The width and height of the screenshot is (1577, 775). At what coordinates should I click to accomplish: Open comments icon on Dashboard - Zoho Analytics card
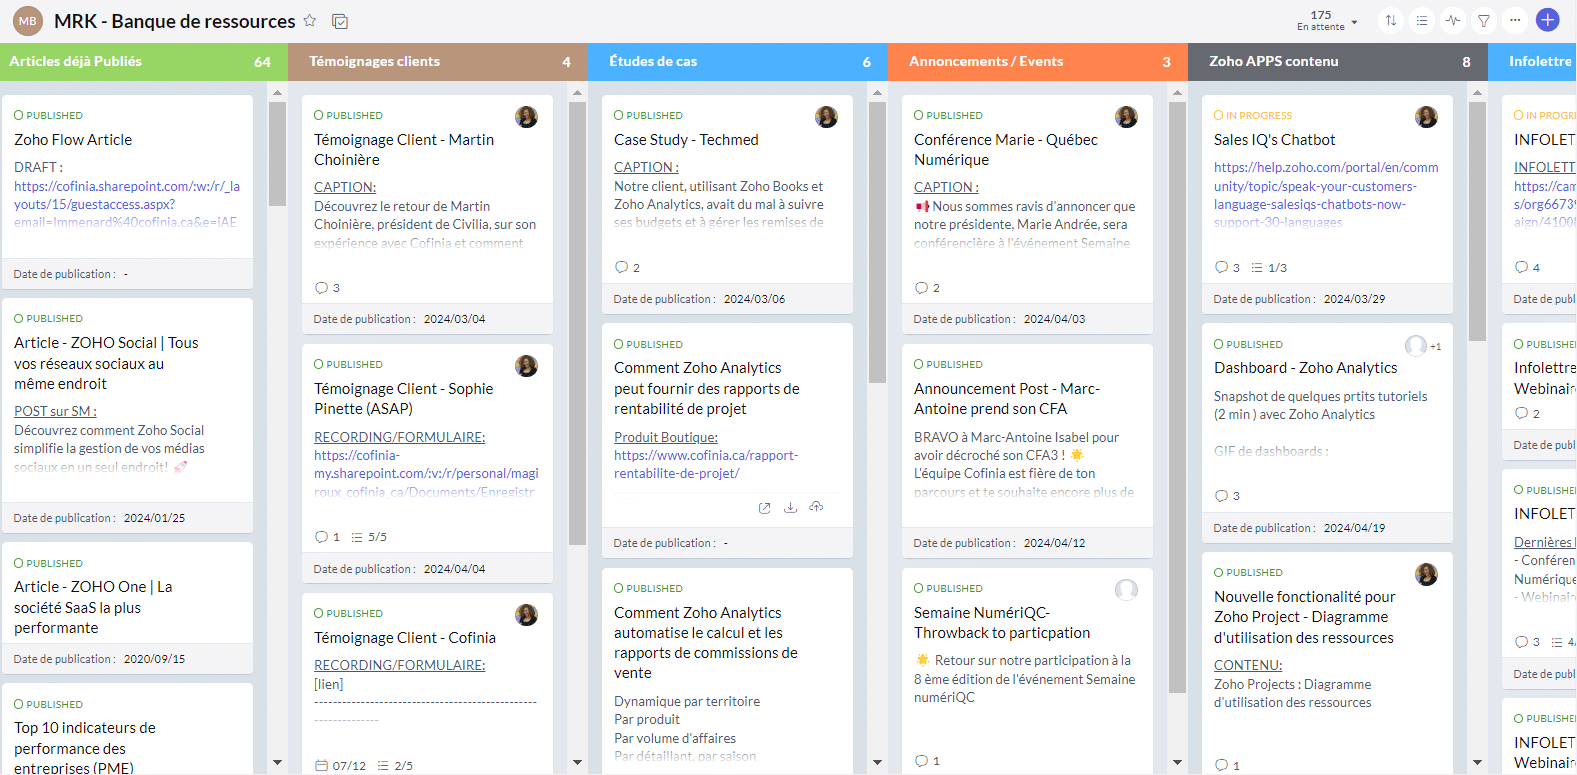1221,496
